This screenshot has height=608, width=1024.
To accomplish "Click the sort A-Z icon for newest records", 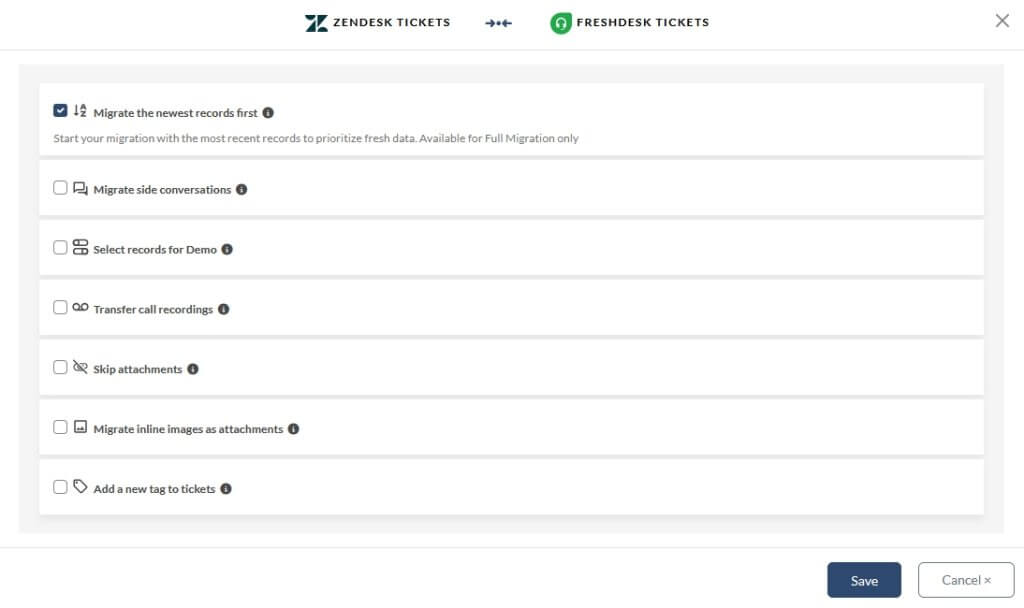I will point(80,110).
